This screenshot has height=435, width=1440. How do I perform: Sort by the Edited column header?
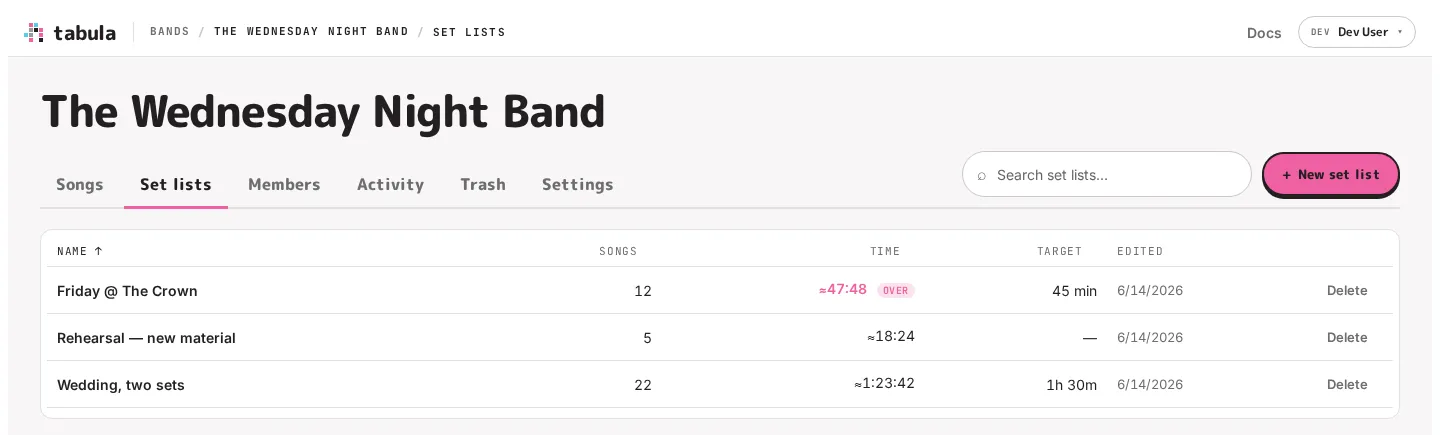(x=1140, y=251)
